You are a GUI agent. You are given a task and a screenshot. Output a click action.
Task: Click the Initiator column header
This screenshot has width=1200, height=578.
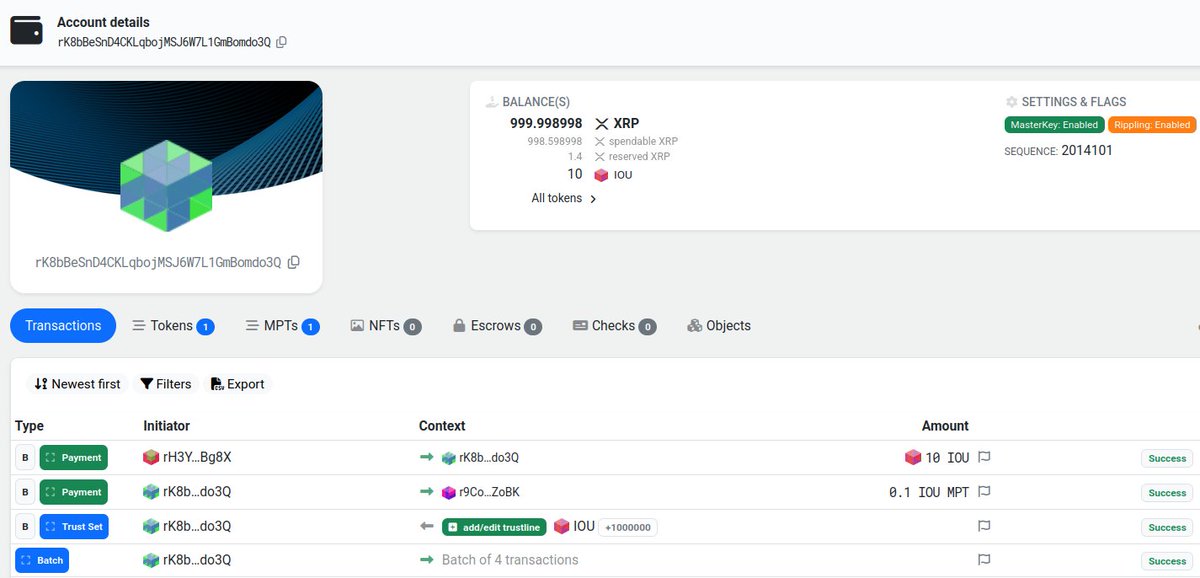166,426
